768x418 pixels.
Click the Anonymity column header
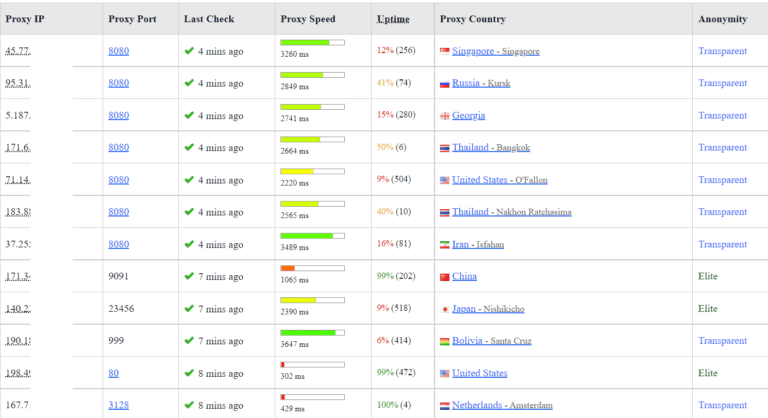[722, 19]
